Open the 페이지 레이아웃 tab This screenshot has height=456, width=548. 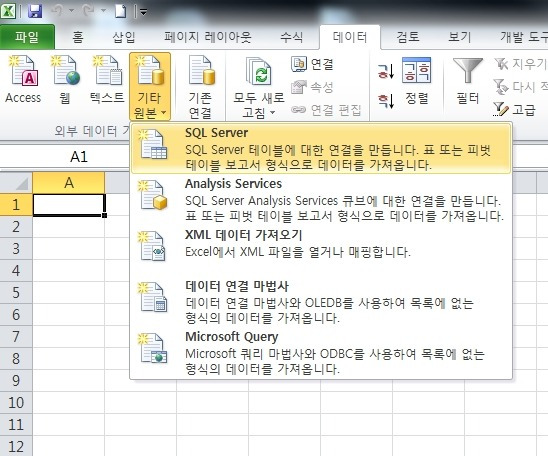(208, 37)
